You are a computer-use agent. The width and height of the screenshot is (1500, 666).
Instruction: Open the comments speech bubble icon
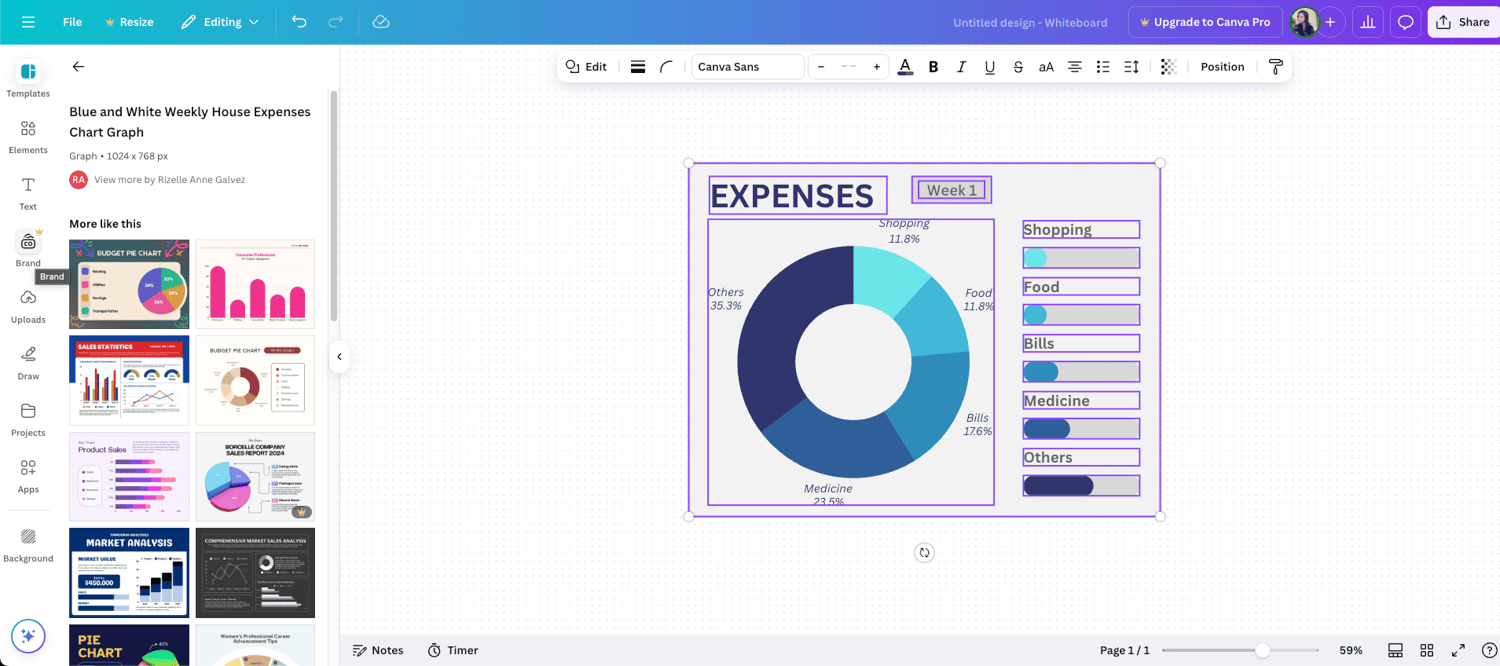tap(1405, 22)
